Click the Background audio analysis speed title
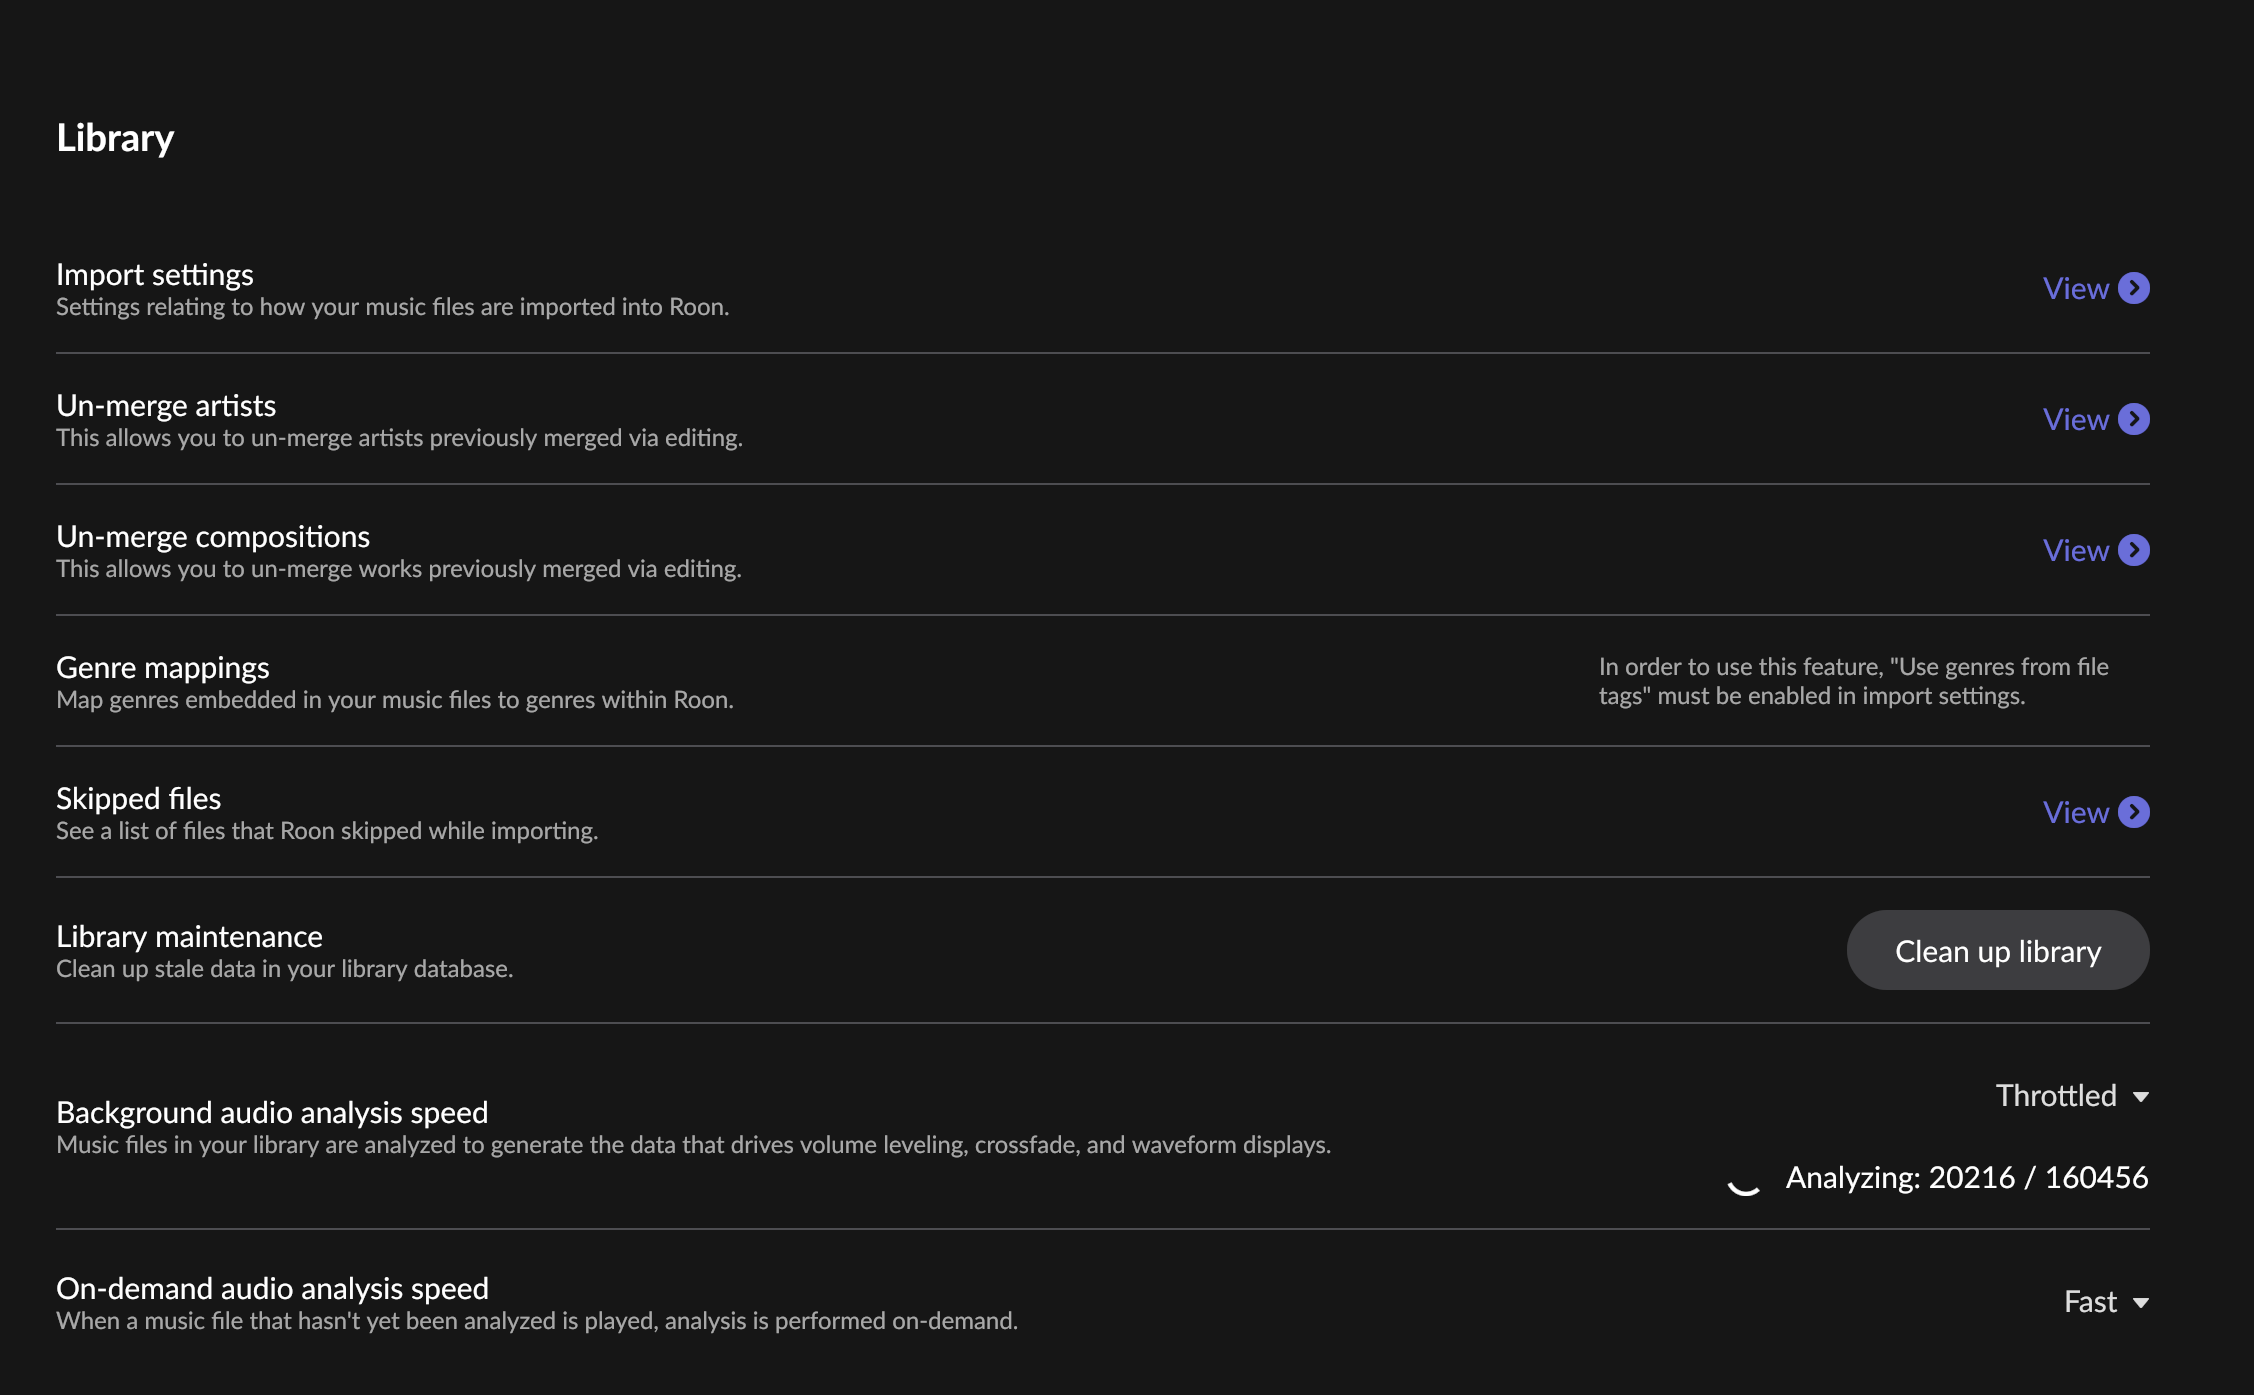Viewport: 2254px width, 1395px height. 272,1112
